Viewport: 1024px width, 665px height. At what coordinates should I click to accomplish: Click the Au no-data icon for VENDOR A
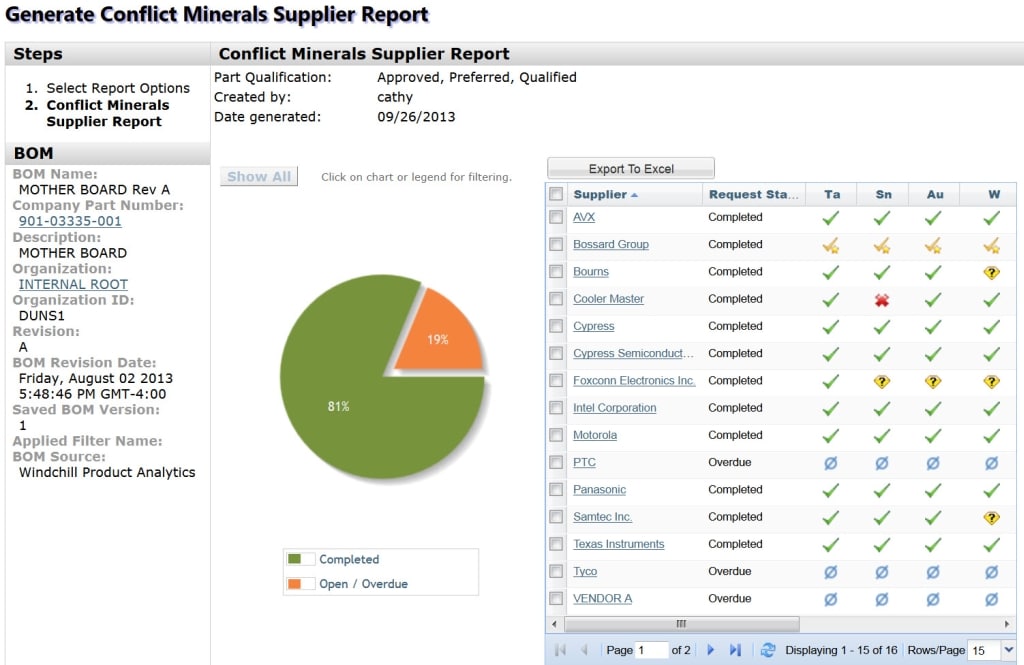(933, 599)
